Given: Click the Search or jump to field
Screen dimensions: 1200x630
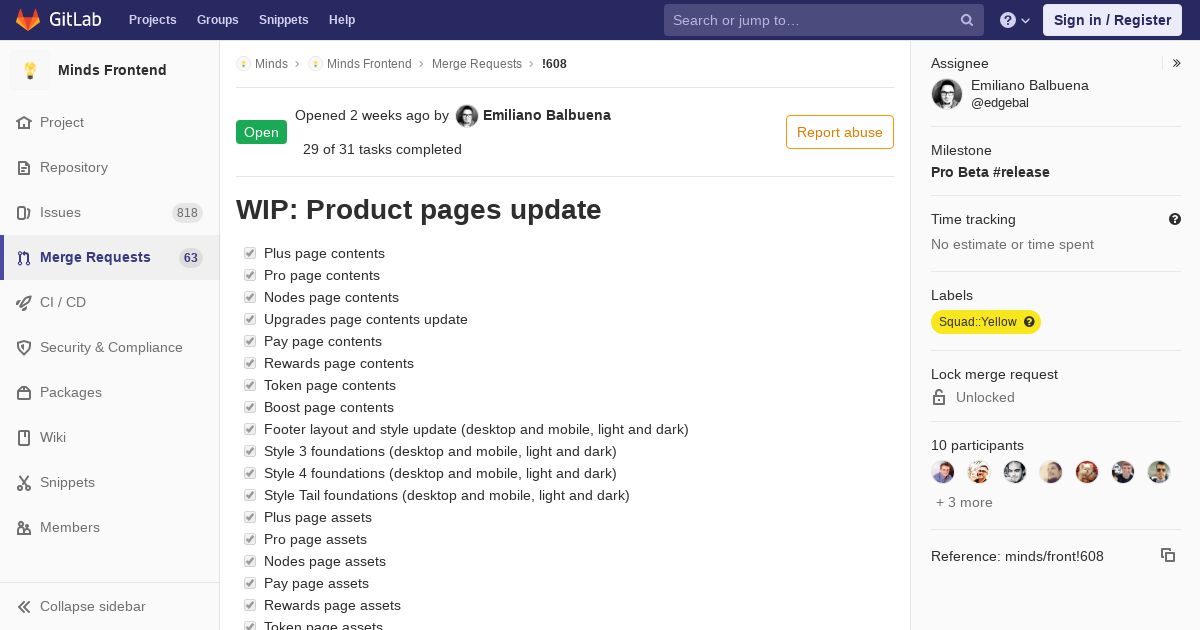Looking at the screenshot, I should pos(810,20).
